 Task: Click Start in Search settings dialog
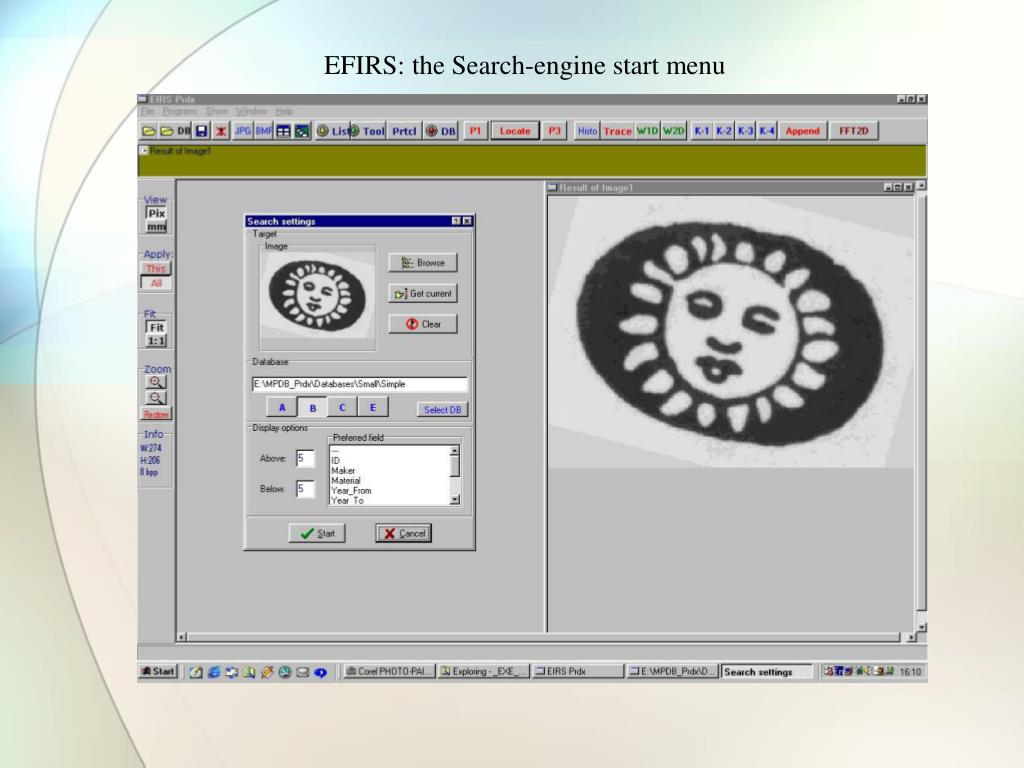click(317, 534)
